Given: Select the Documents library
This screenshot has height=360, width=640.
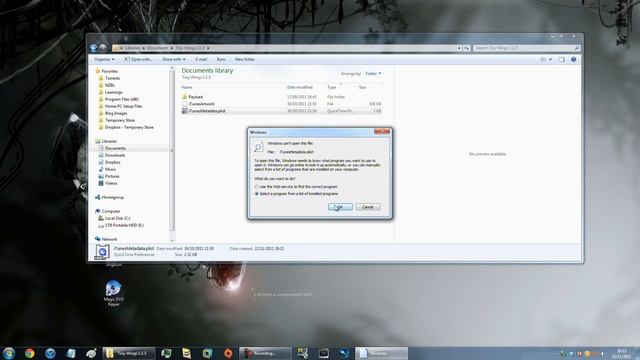Looking at the screenshot, I should [115, 148].
